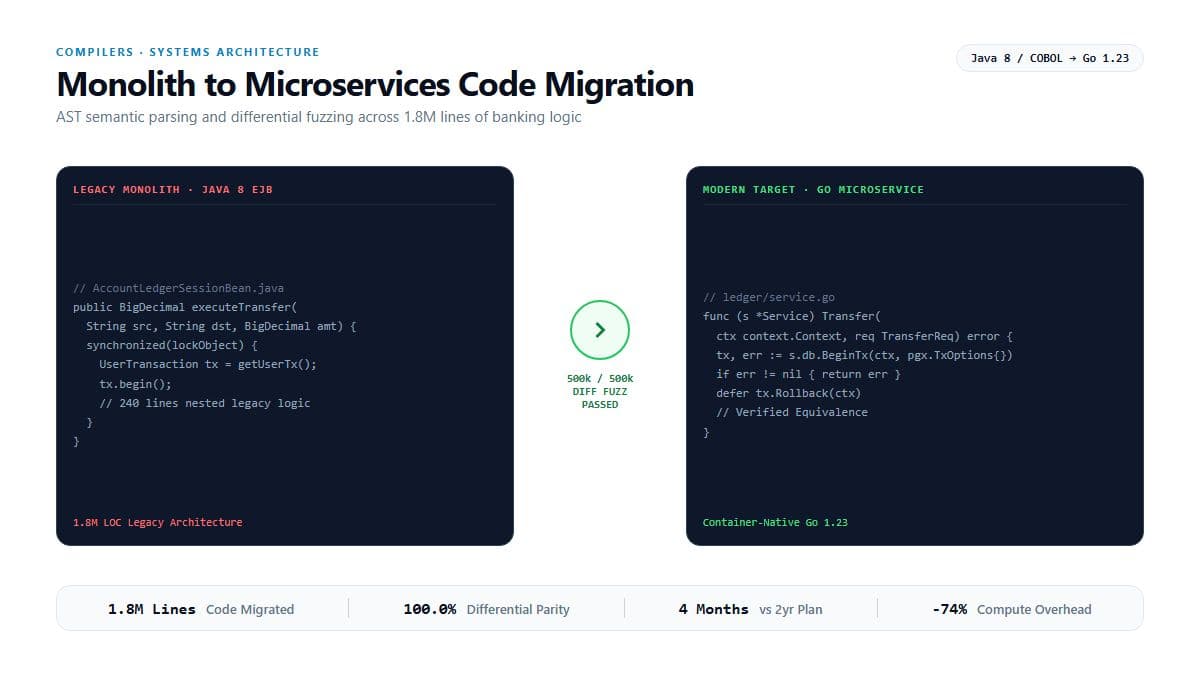This screenshot has width=1200, height=675.
Task: Select the Monolith to Microservices Code Migration title
Action: point(375,84)
